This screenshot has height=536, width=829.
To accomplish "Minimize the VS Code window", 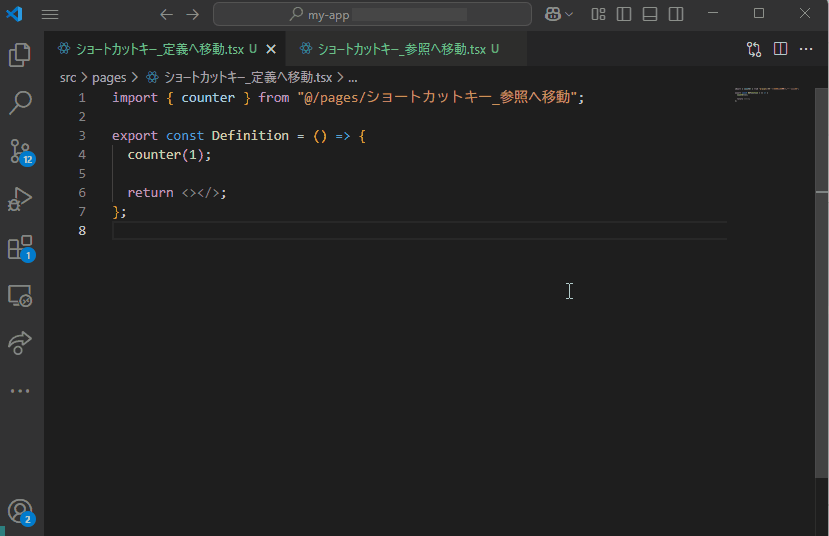I will tap(713, 13).
